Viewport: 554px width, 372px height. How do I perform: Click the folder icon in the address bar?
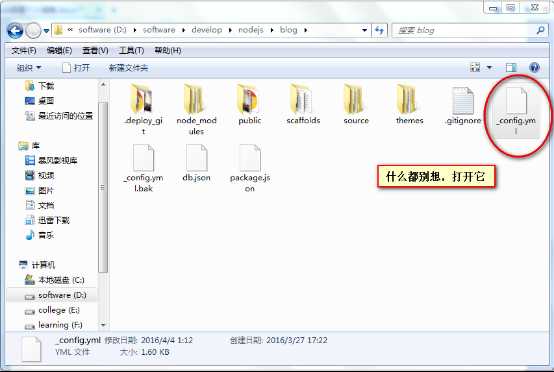[58, 30]
